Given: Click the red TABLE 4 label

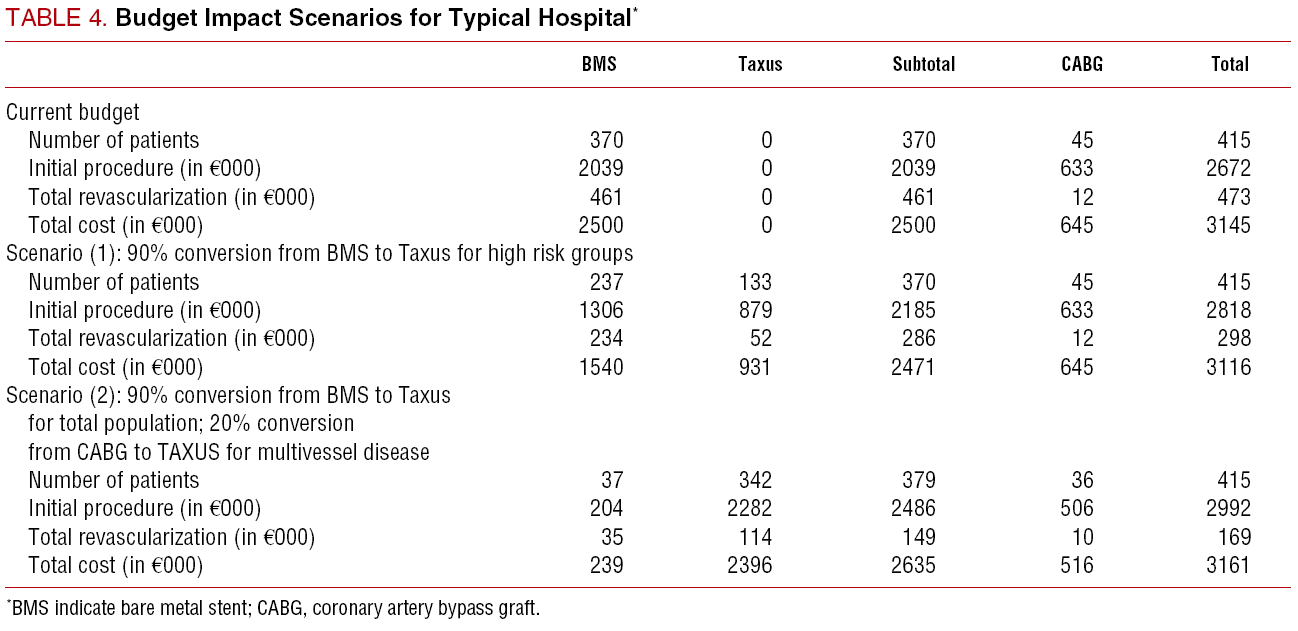Looking at the screenshot, I should pos(57,18).
